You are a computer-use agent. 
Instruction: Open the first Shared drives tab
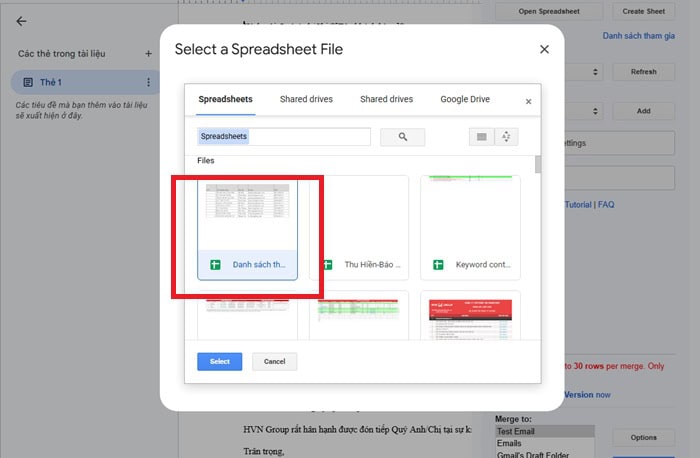click(306, 99)
